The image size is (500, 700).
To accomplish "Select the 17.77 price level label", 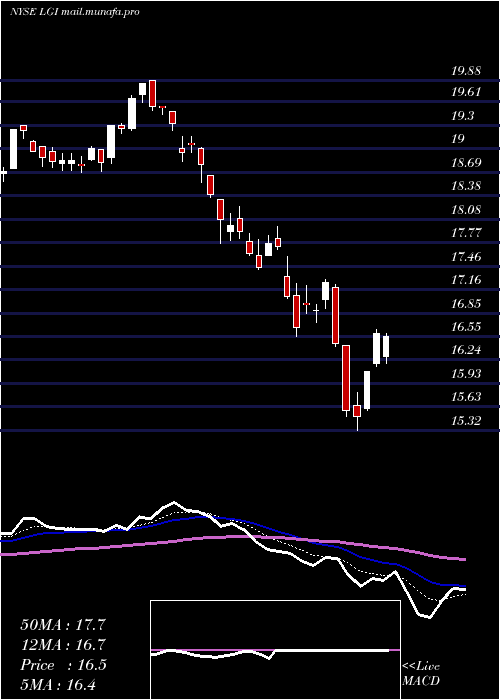I will point(466,233).
